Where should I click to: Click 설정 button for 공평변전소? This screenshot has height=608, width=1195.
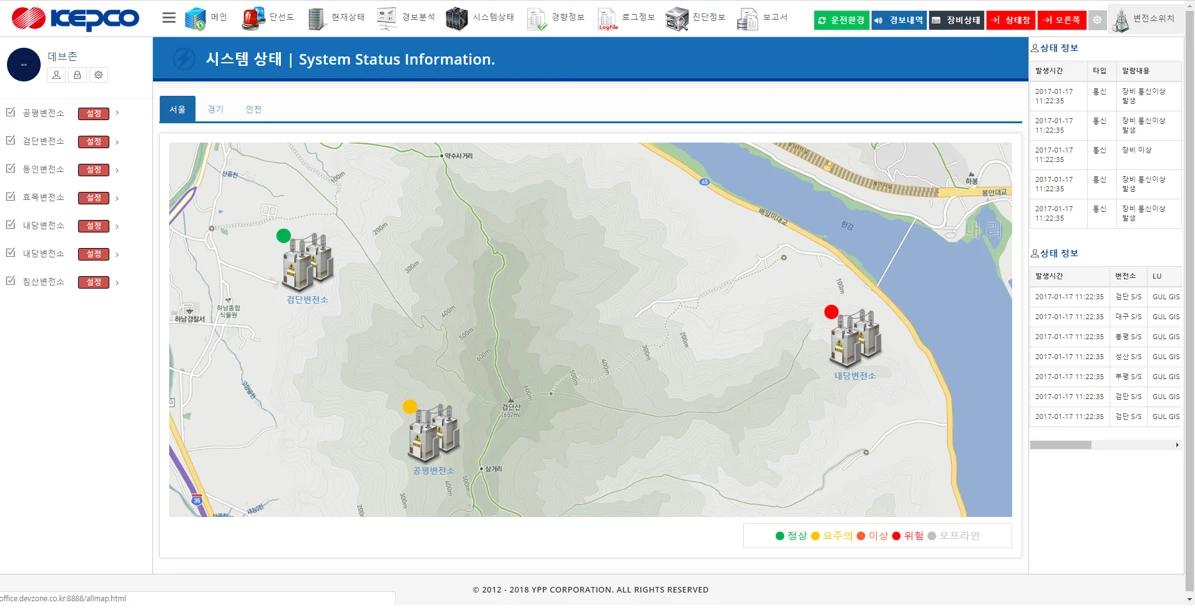94,114
